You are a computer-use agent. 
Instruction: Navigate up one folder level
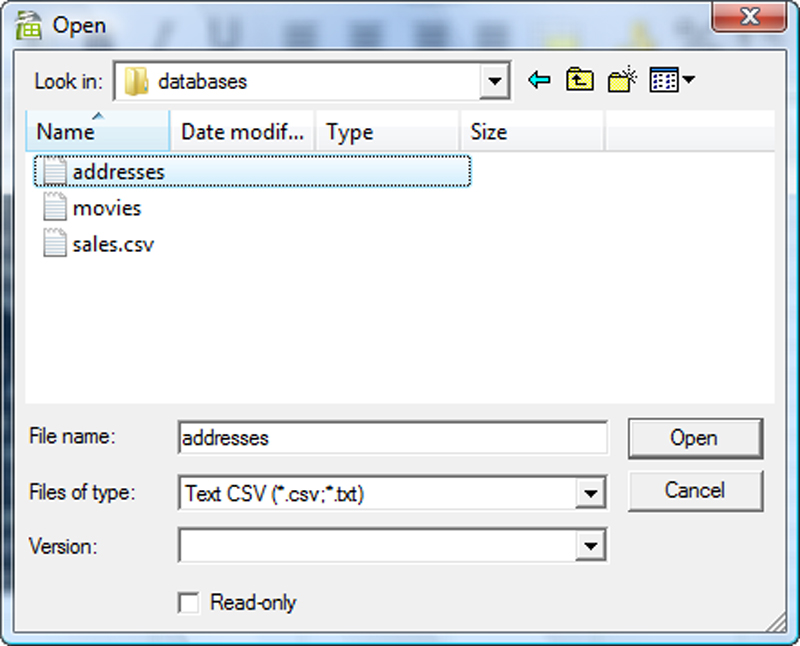[578, 79]
